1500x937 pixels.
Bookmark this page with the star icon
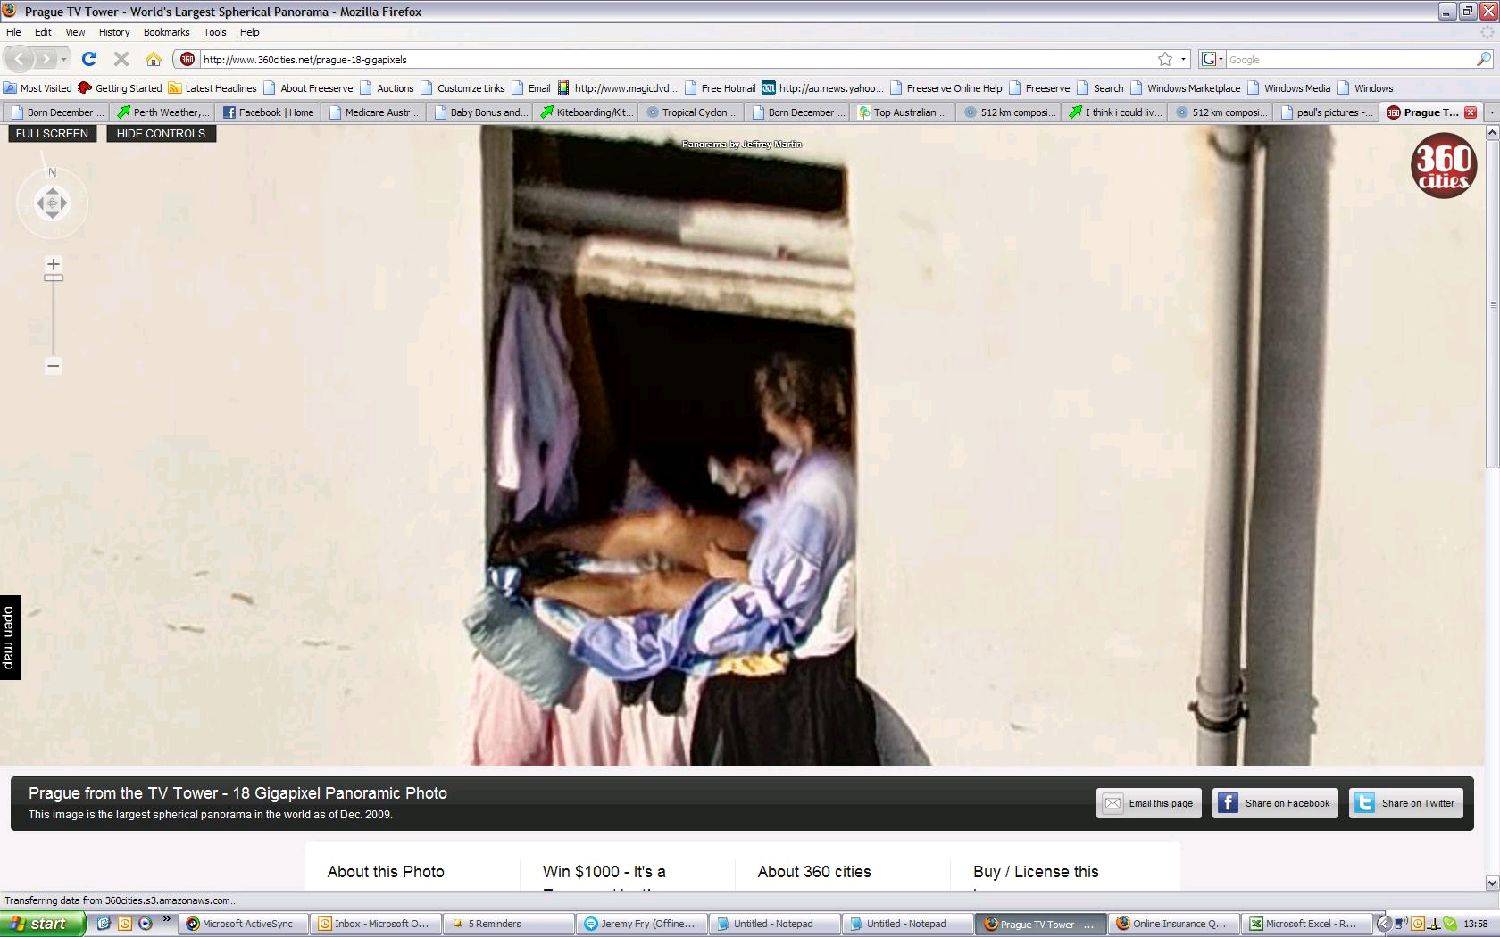[1165, 59]
